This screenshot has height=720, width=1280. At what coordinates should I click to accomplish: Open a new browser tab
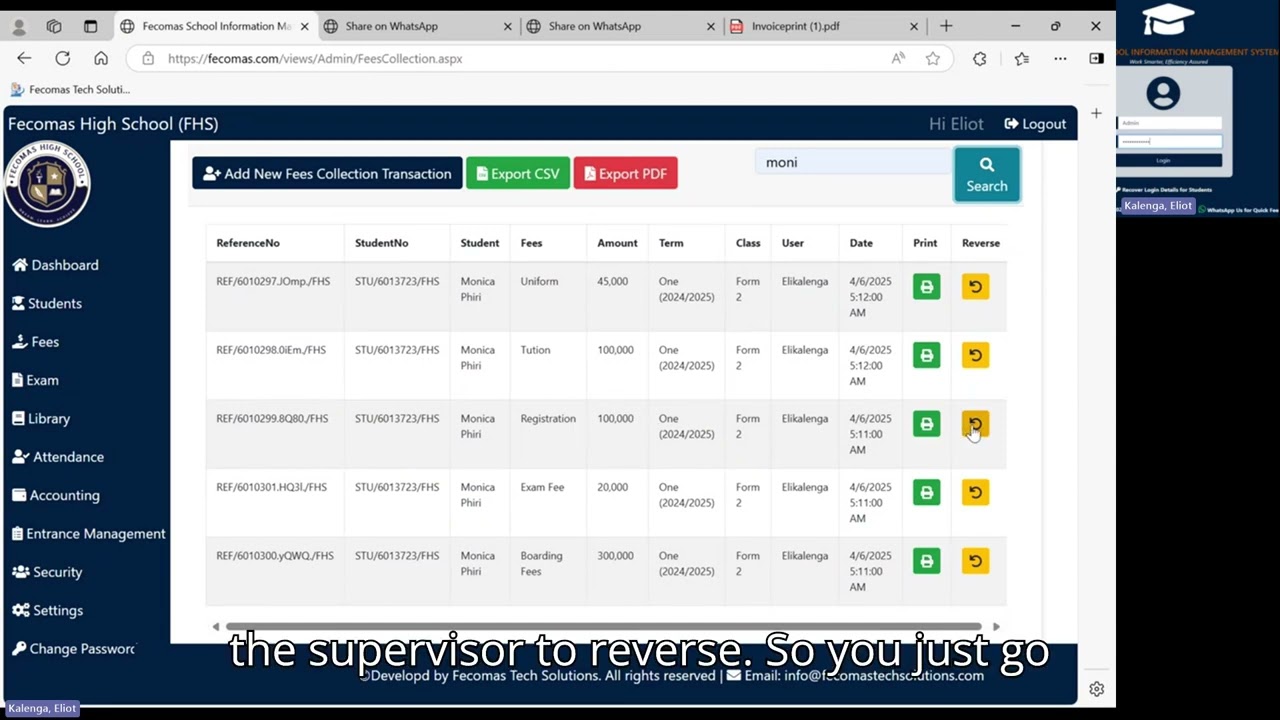pos(946,26)
